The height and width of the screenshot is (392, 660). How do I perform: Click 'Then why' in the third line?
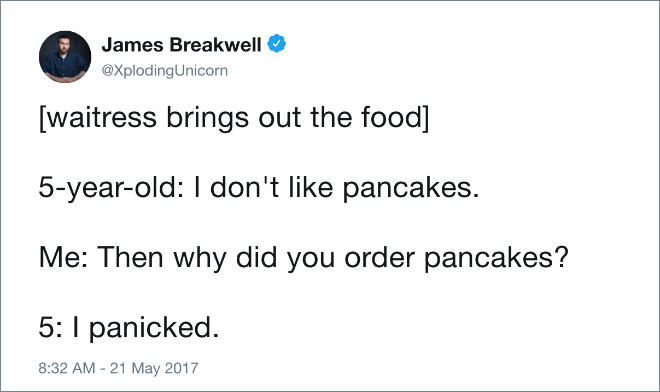[x=162, y=258]
